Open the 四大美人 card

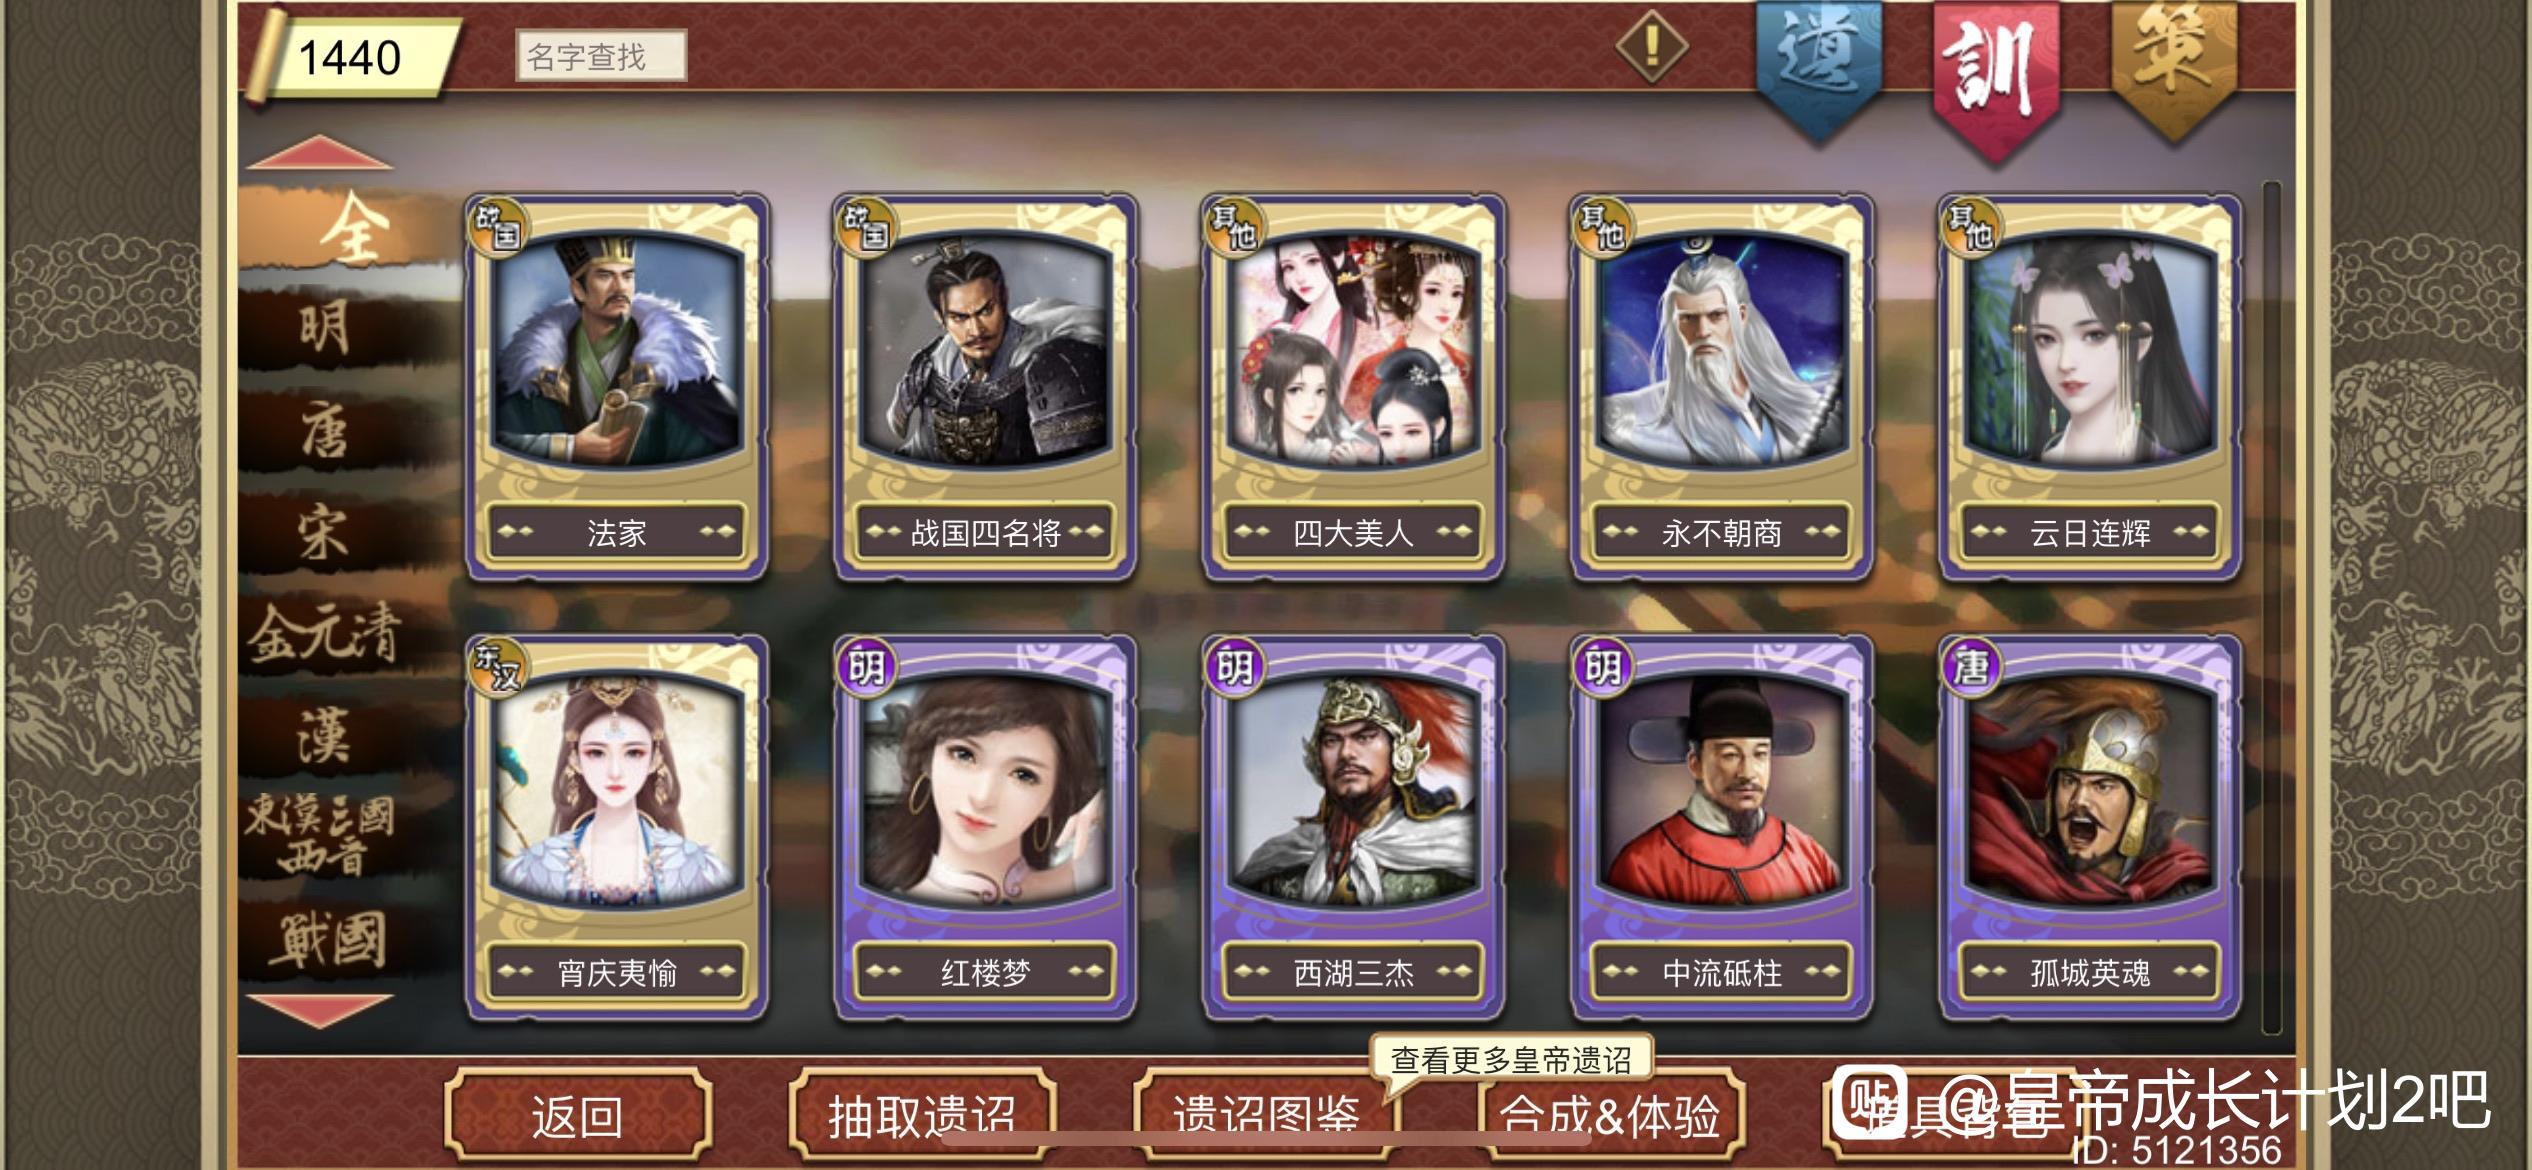[x=1353, y=387]
